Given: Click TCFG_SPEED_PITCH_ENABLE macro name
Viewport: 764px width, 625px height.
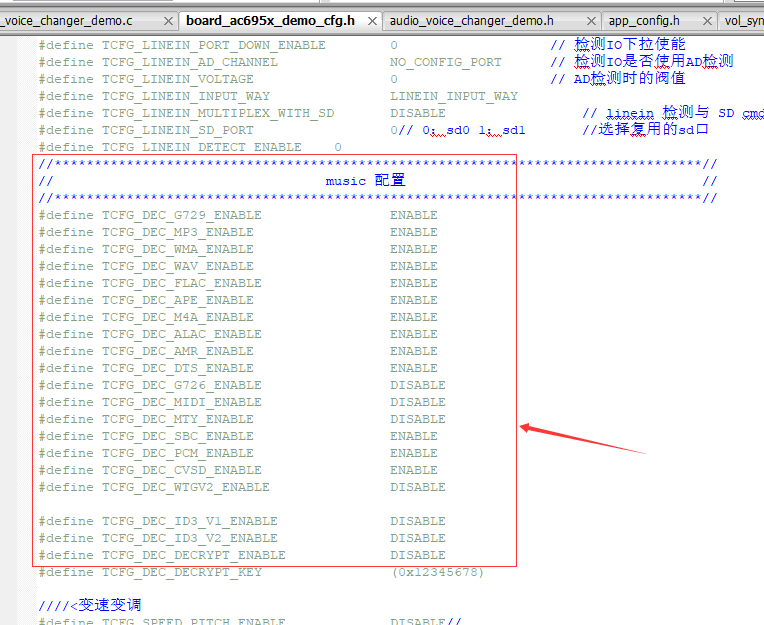Looking at the screenshot, I should pyautogui.click(x=194, y=622).
